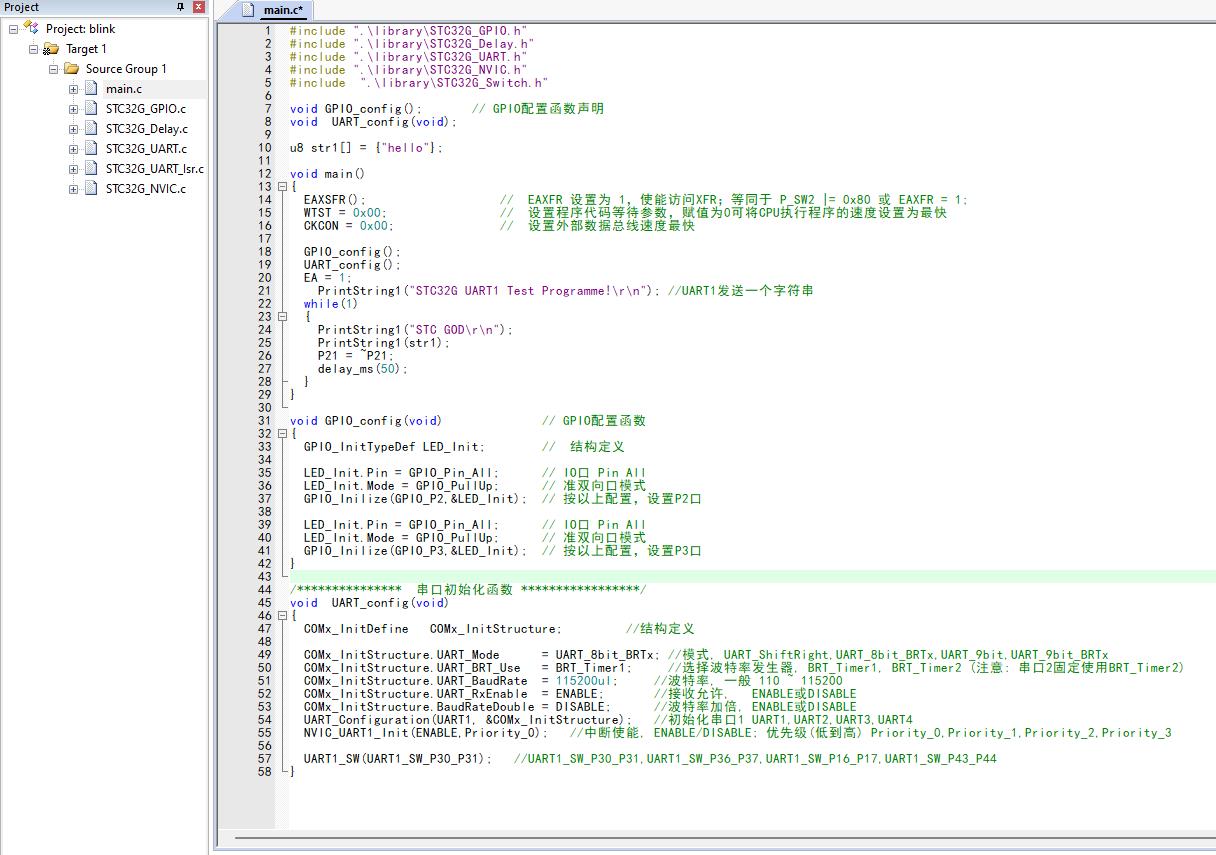The height and width of the screenshot is (855, 1216).
Task: Click the P21 = ~P21; statement
Action: 356,356
